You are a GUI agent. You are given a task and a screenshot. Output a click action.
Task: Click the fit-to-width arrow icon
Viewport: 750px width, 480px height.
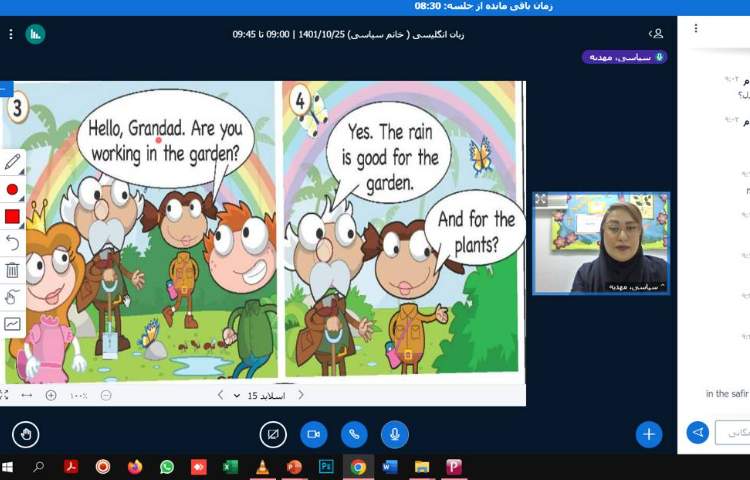click(x=26, y=395)
